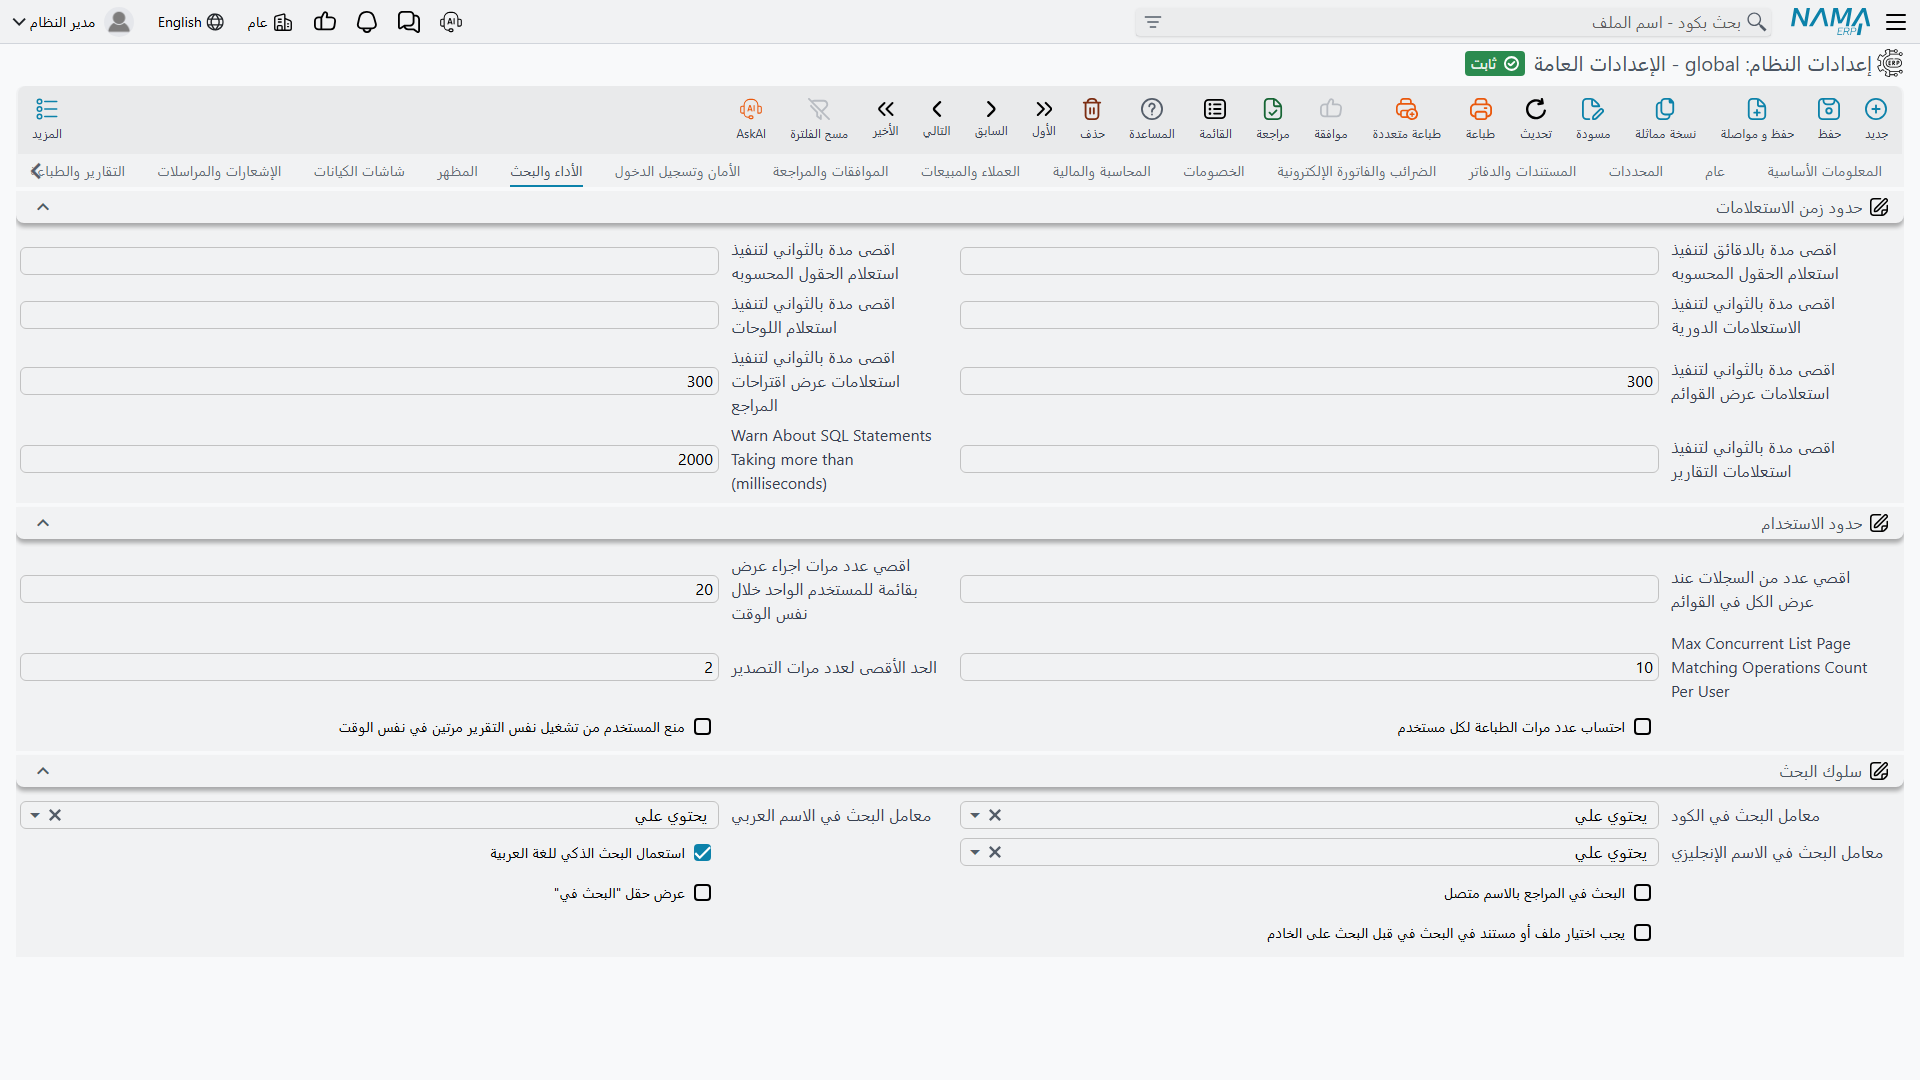
Task: Click the NAMA ERP logo
Action: pos(1830,21)
